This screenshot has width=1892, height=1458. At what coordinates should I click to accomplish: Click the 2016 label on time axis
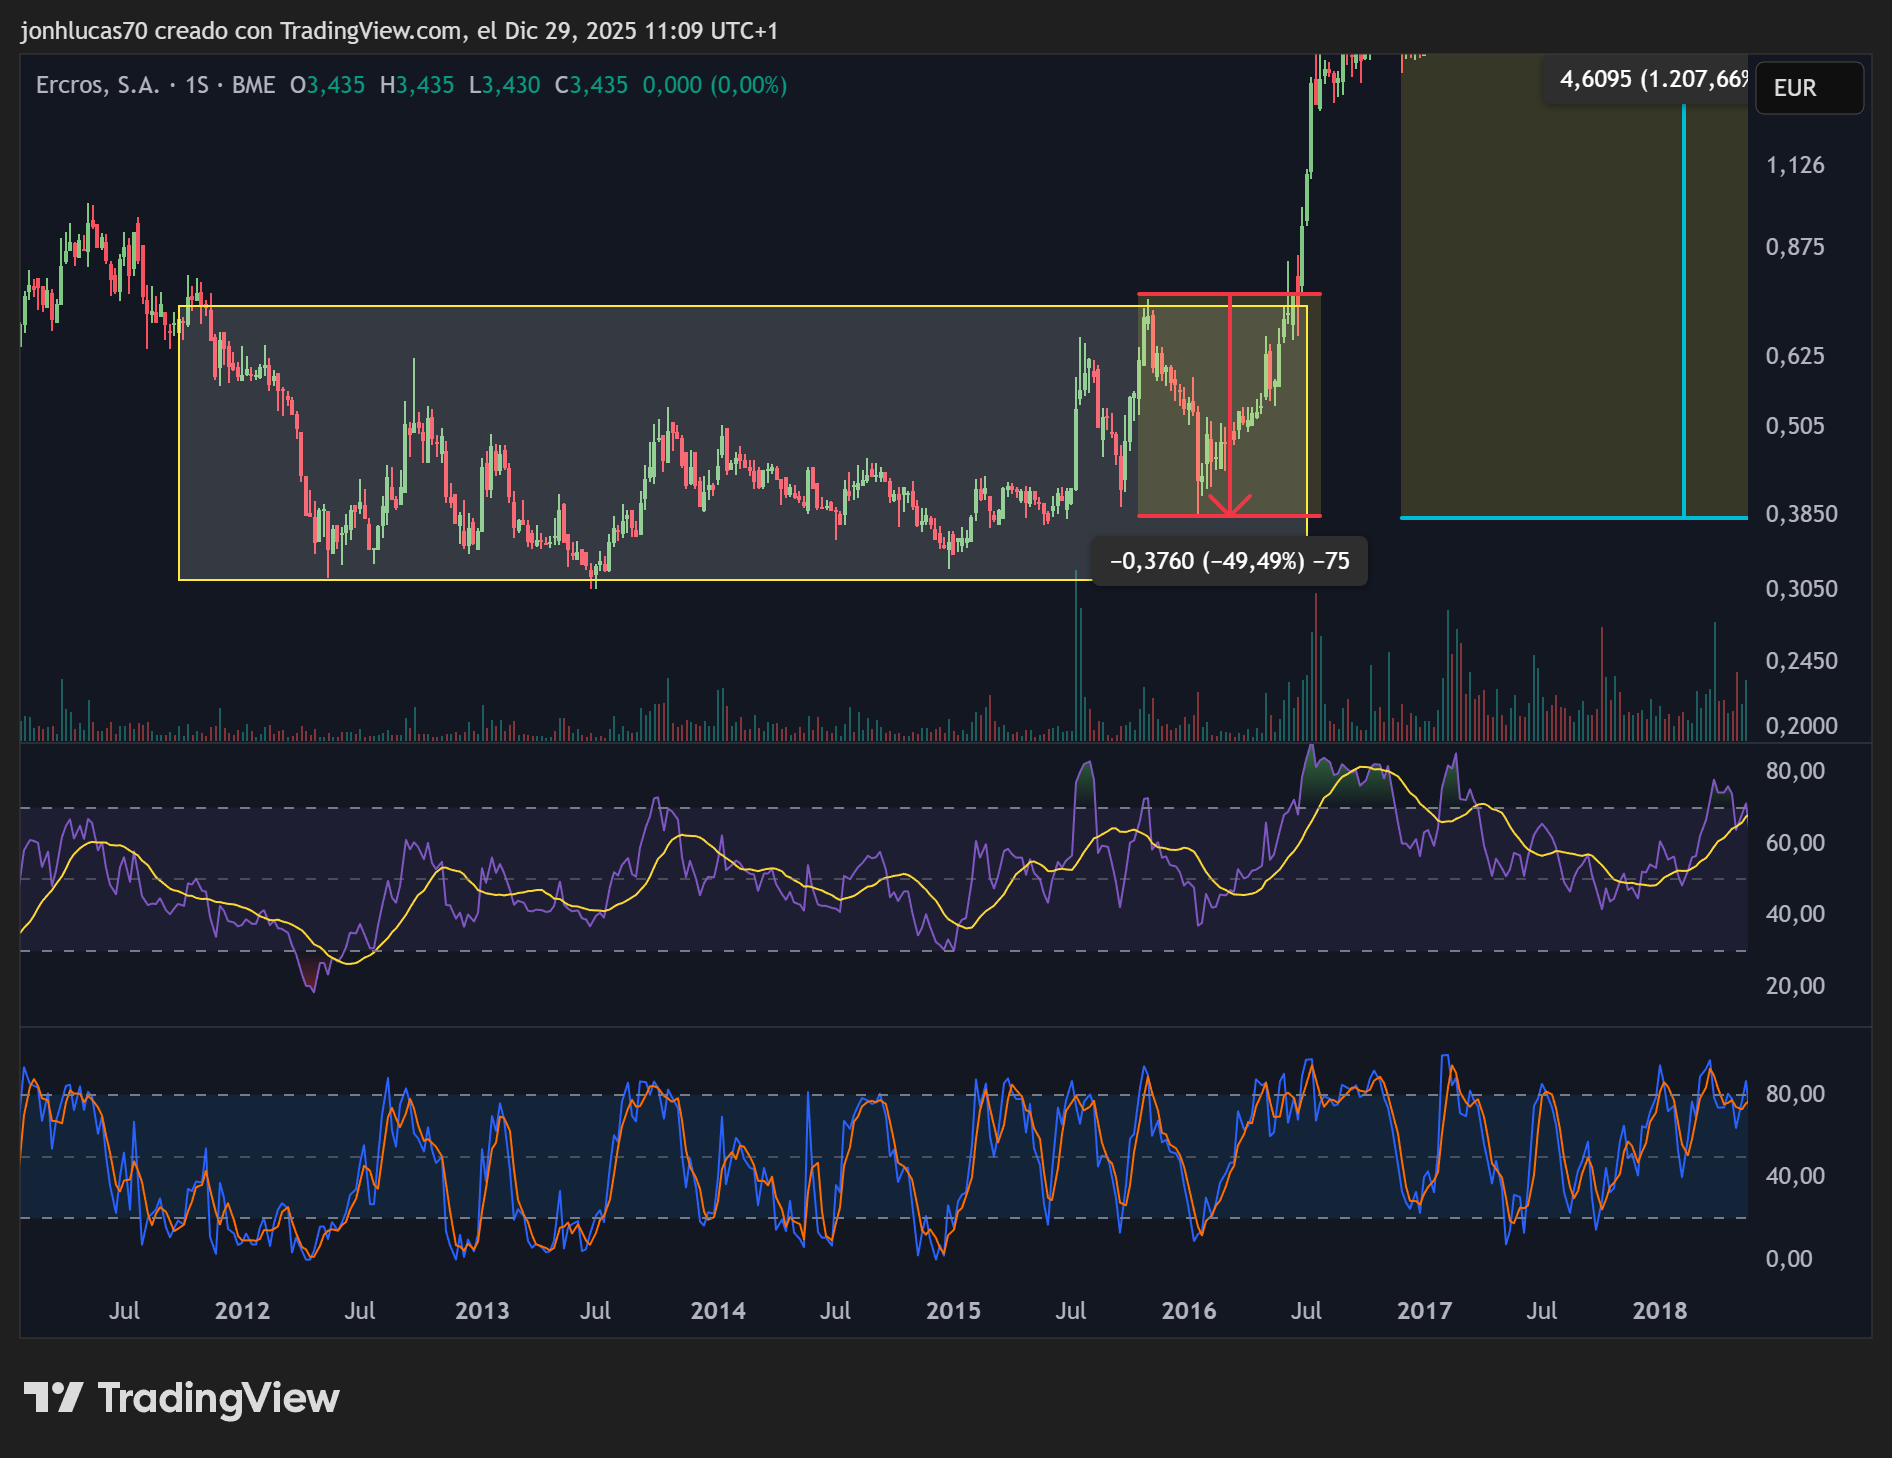(x=1188, y=1310)
